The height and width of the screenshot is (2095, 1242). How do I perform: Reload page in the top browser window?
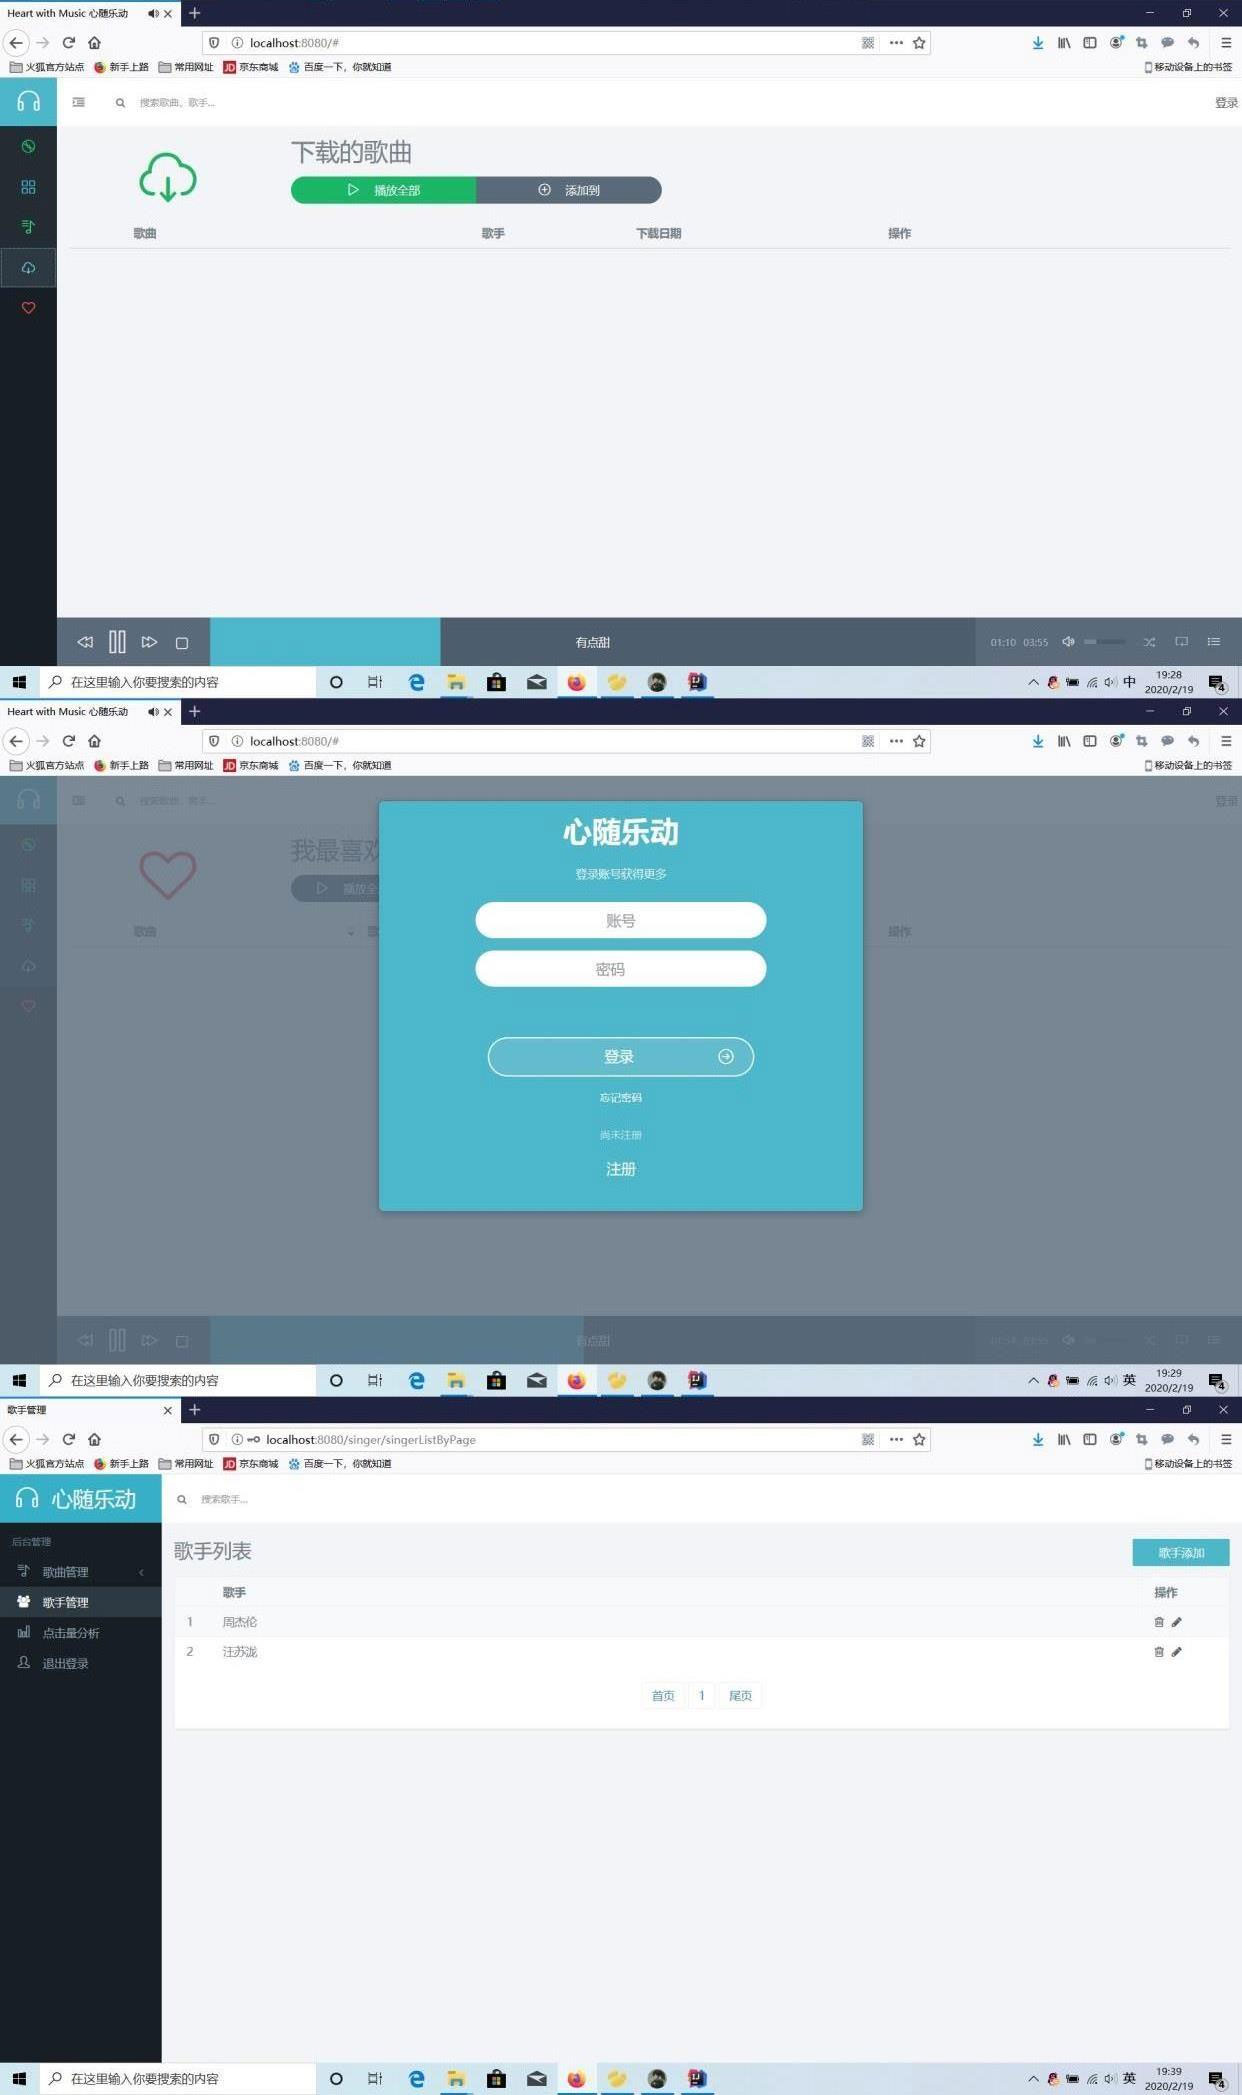point(68,42)
